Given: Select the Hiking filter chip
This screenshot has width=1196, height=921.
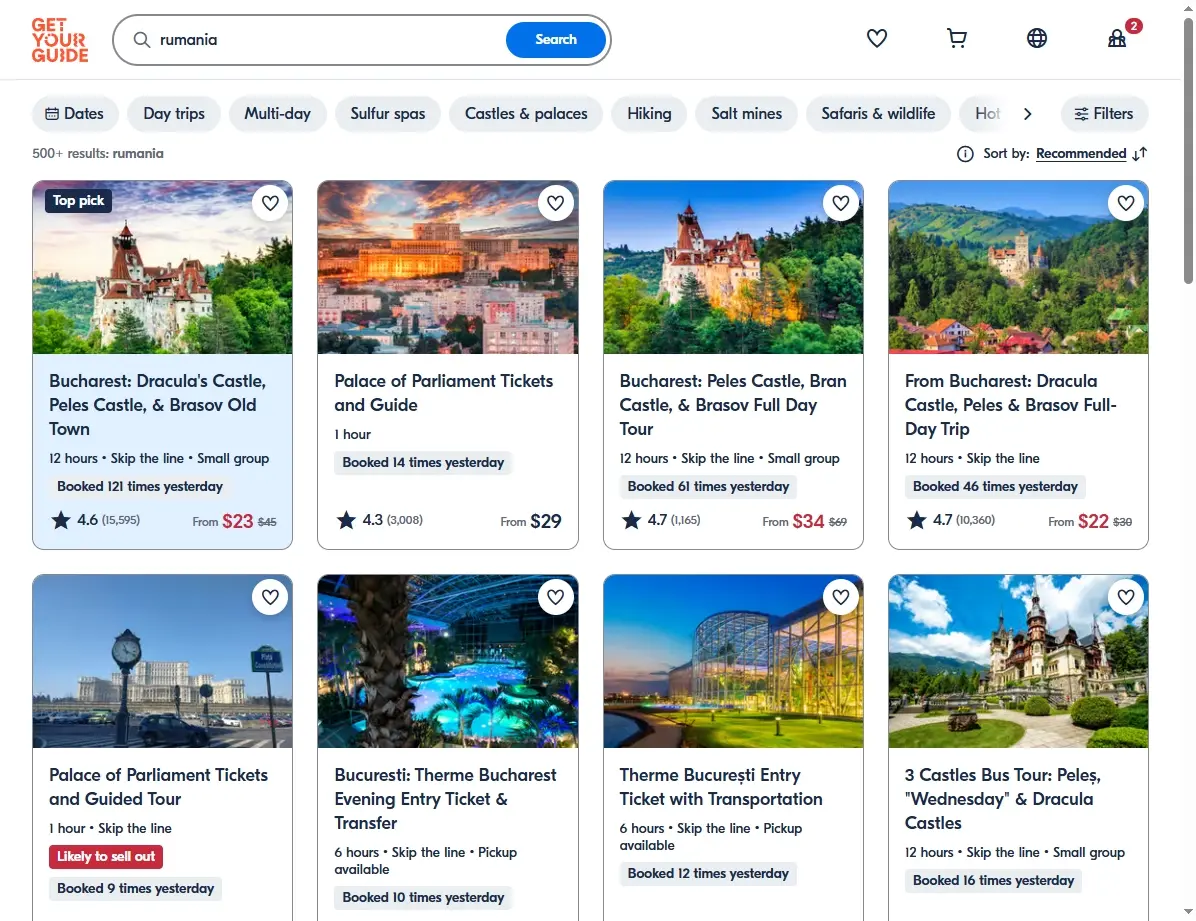Looking at the screenshot, I should (649, 114).
